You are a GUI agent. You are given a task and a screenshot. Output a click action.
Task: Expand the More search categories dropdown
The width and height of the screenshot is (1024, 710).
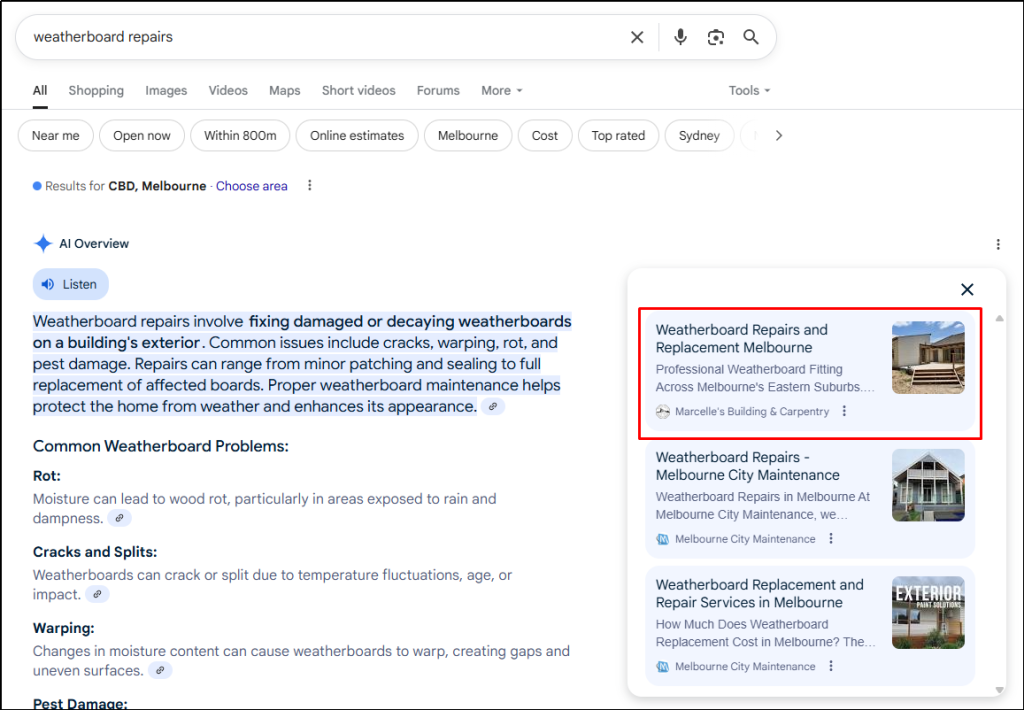(x=502, y=90)
